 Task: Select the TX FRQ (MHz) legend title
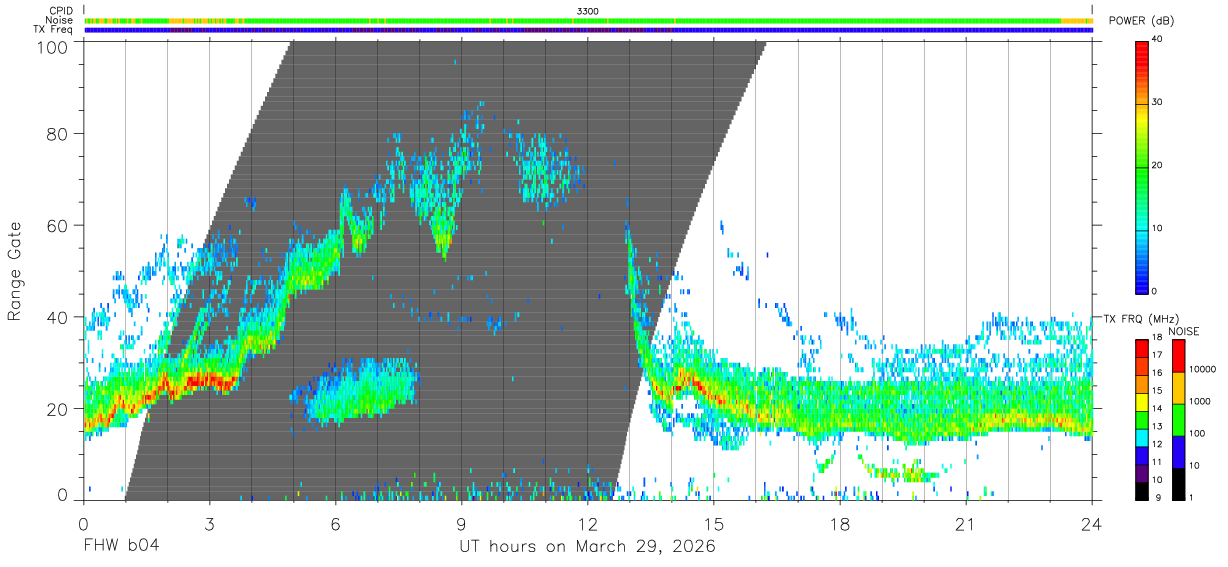click(x=1142, y=319)
